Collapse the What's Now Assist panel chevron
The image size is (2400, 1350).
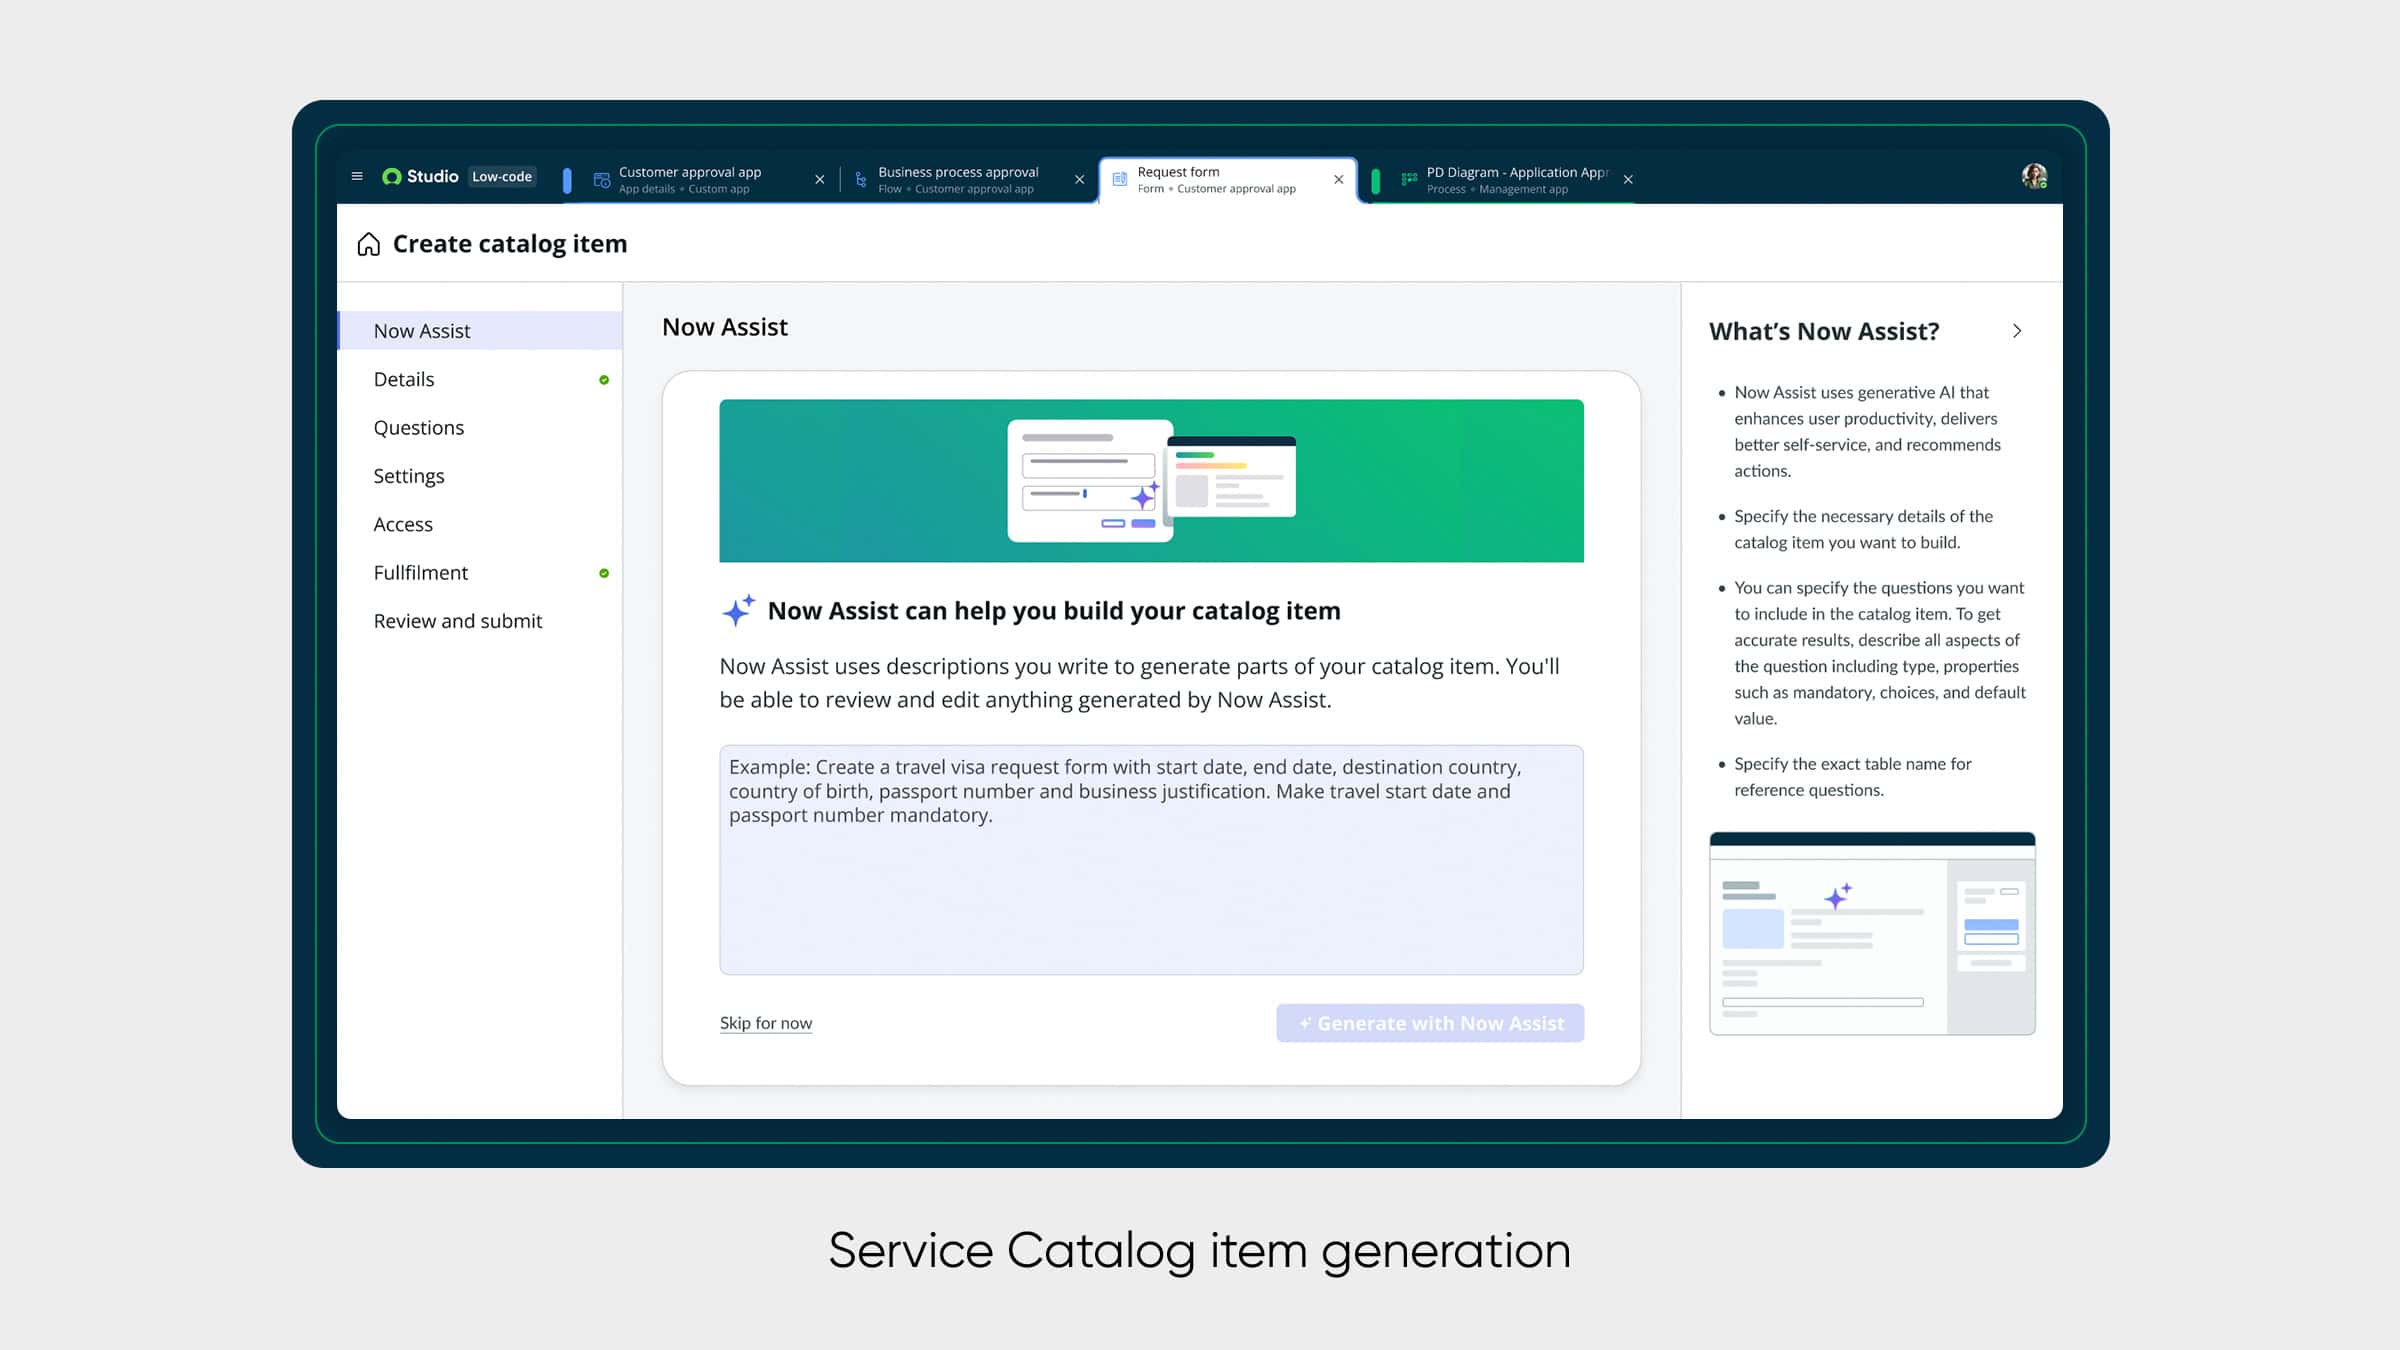(x=2017, y=331)
